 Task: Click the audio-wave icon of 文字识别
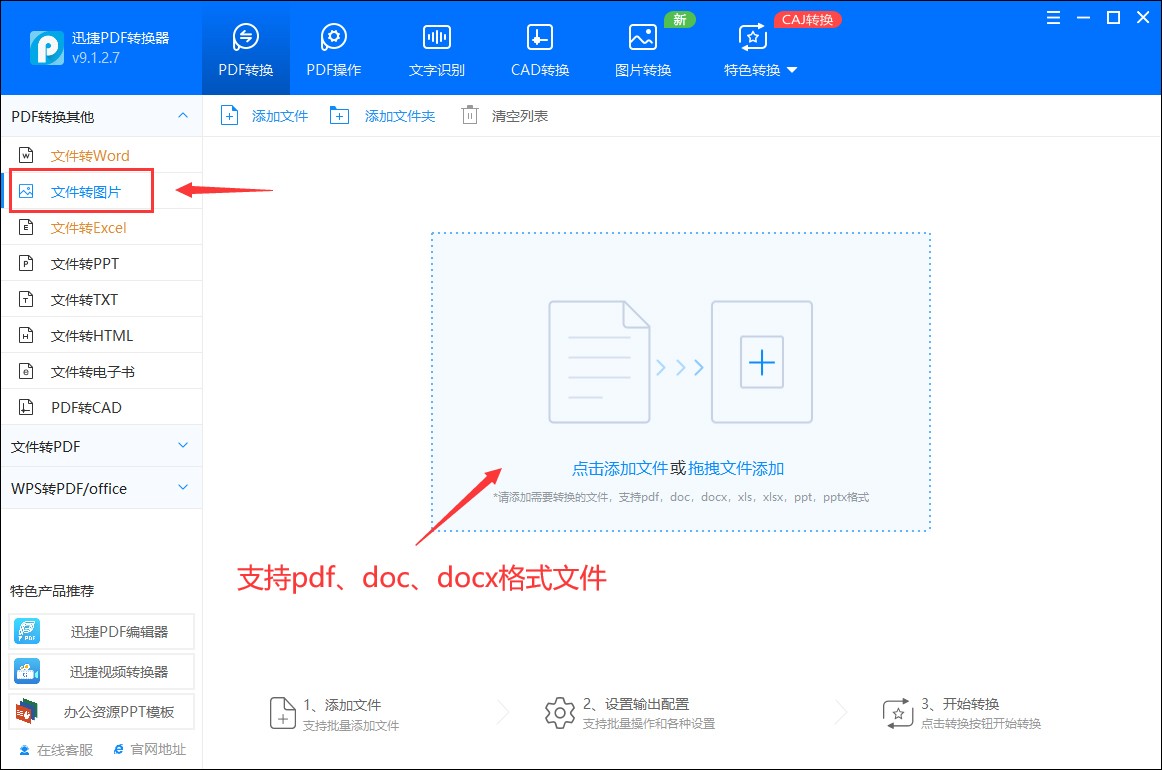pyautogui.click(x=436, y=37)
